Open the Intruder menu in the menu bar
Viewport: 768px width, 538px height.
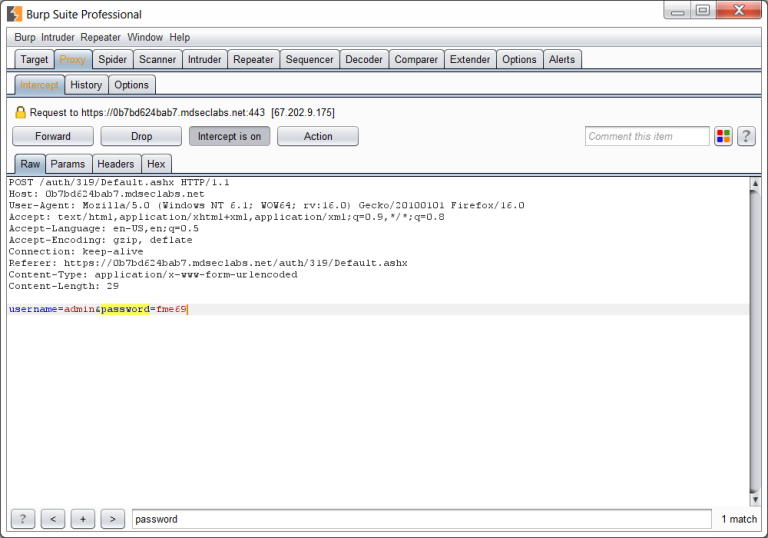(58, 37)
